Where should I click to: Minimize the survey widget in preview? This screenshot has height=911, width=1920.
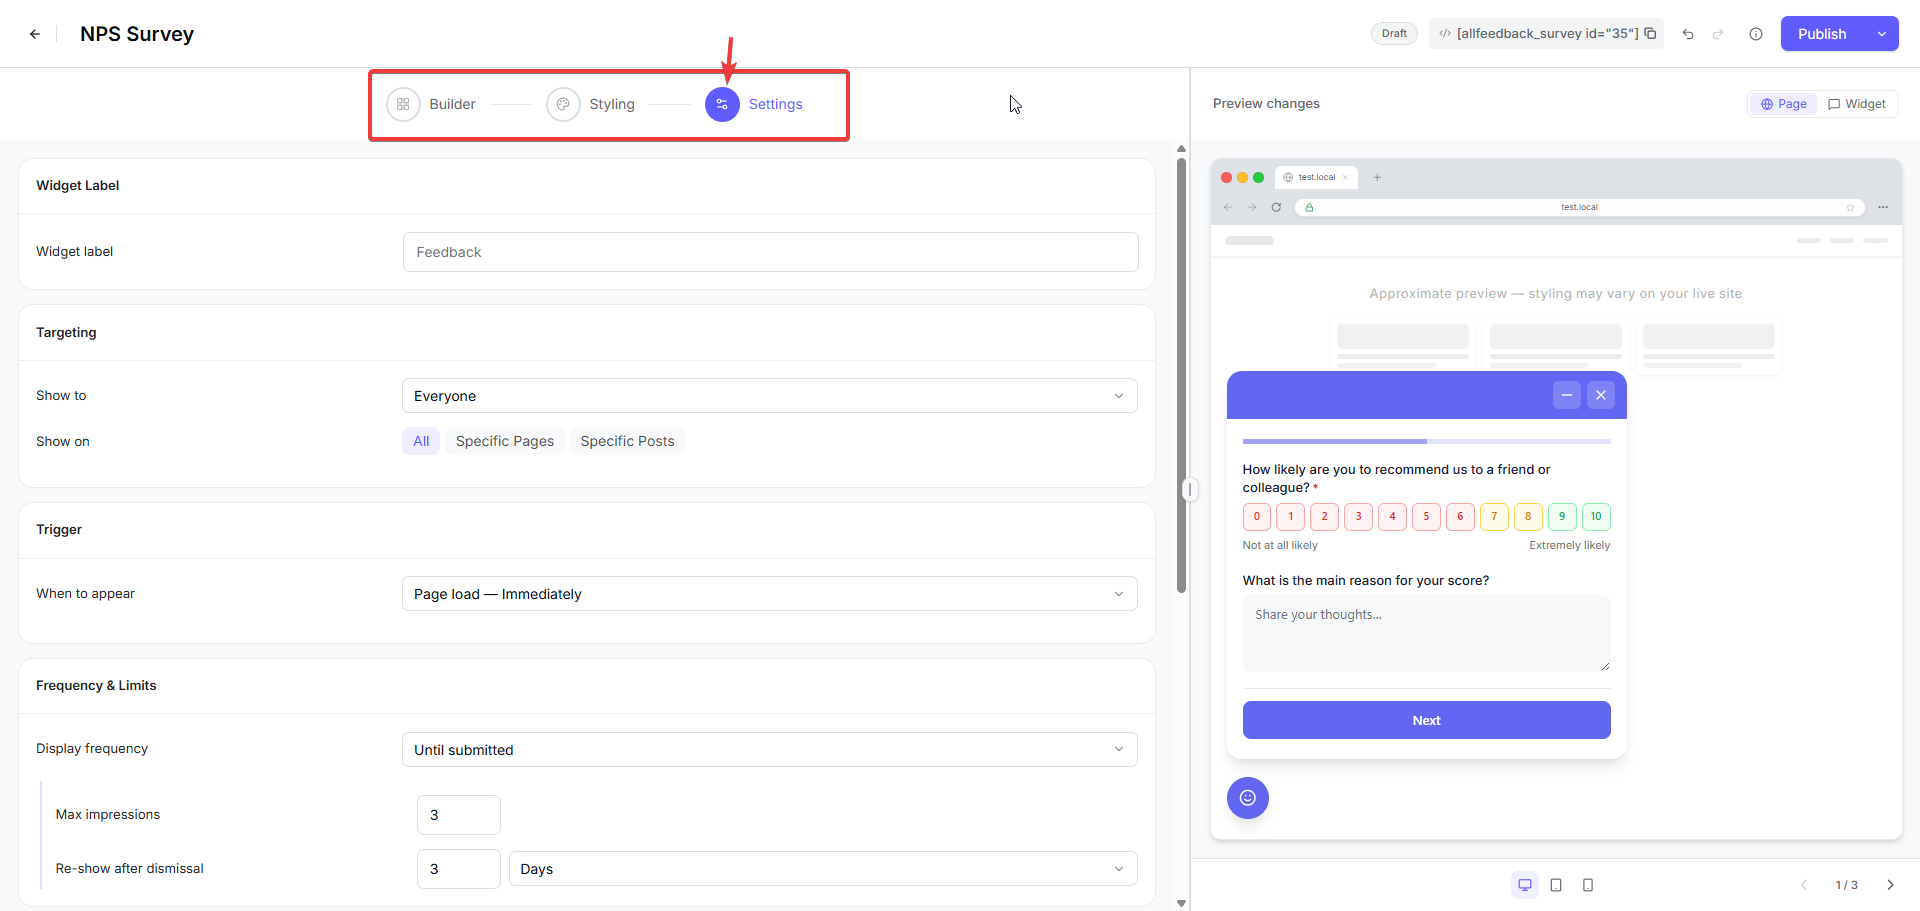(1567, 395)
